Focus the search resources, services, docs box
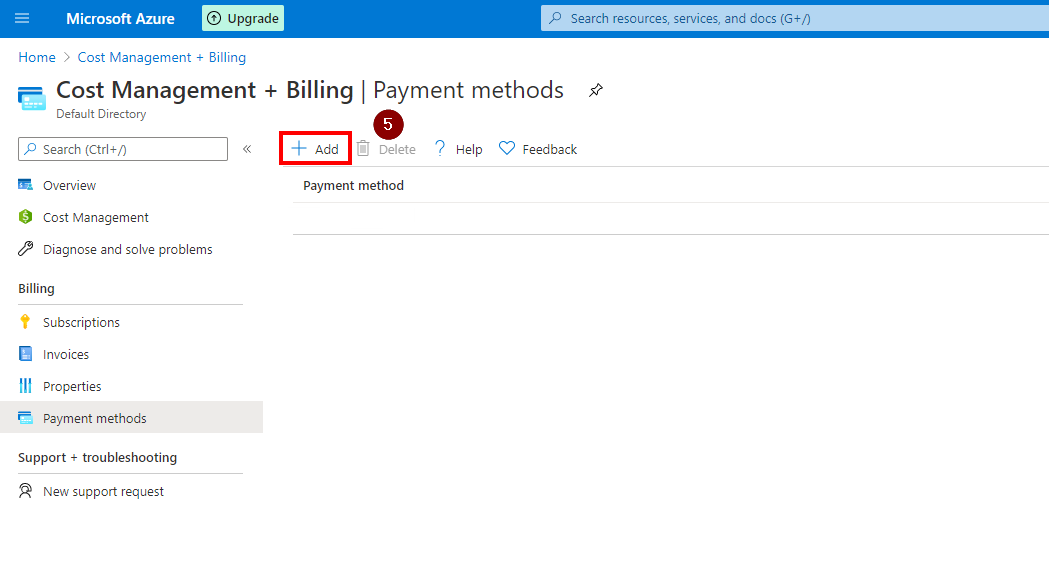 tap(795, 18)
